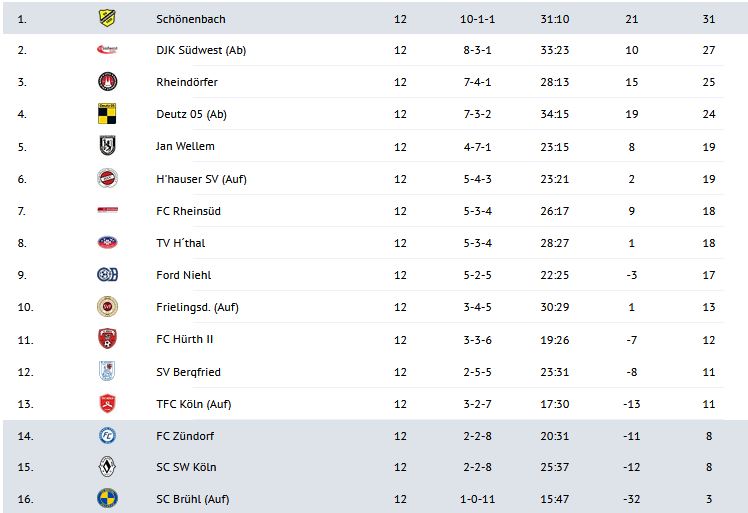The width and height of the screenshot is (748, 513).
Task: Click the Deutz 05 yellow-black crest
Action: [107, 114]
